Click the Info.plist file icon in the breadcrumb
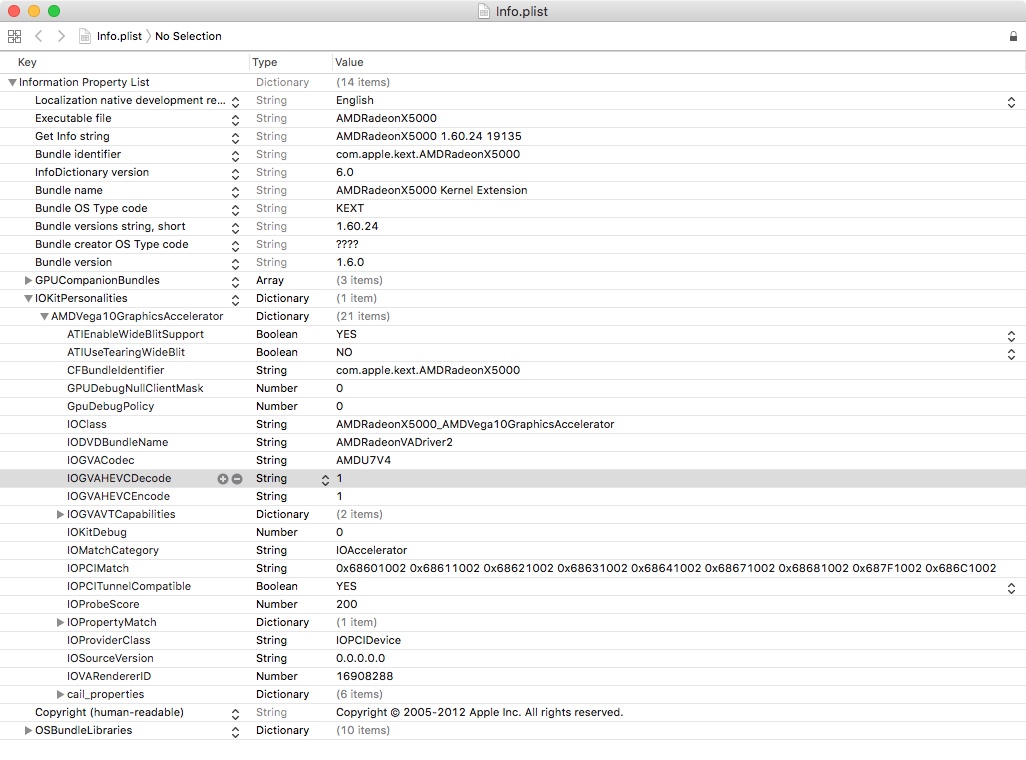1026x760 pixels. 85,36
